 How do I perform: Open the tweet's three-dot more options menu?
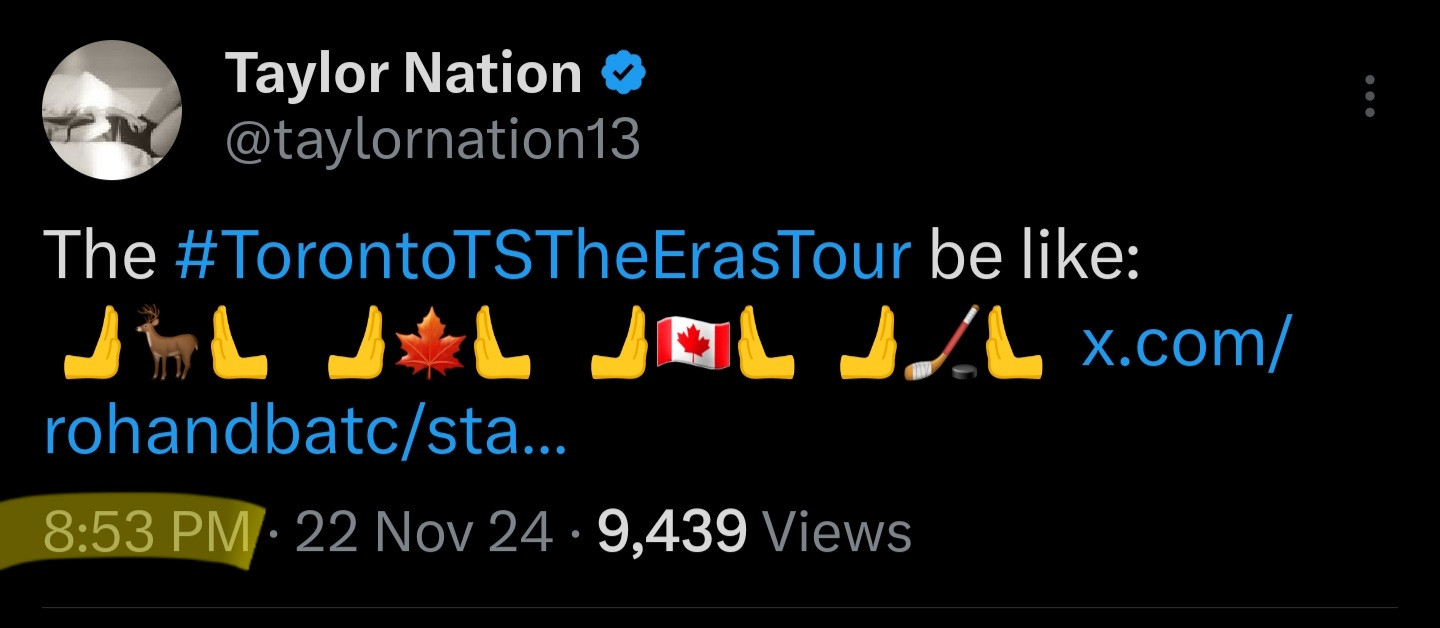click(1369, 97)
